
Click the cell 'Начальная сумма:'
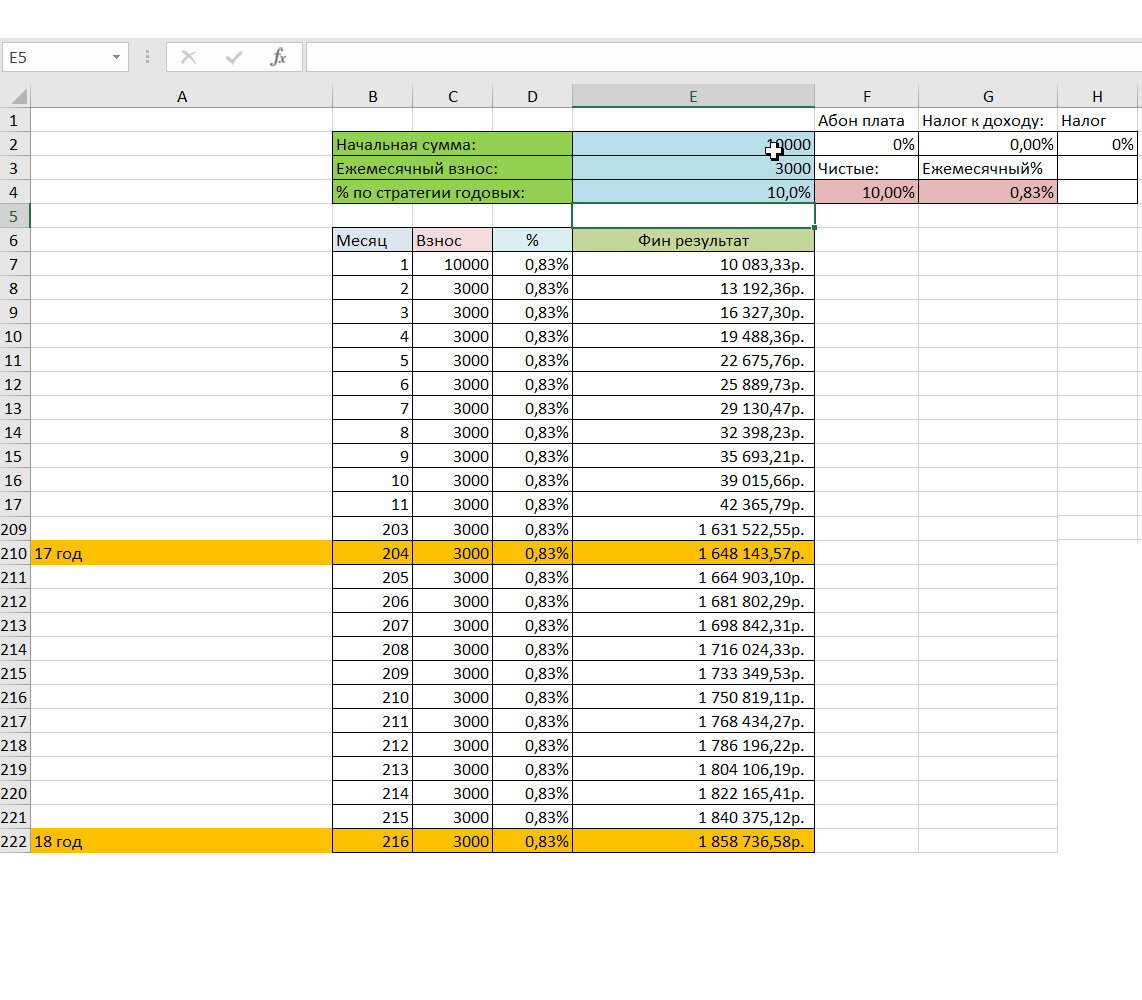click(452, 144)
